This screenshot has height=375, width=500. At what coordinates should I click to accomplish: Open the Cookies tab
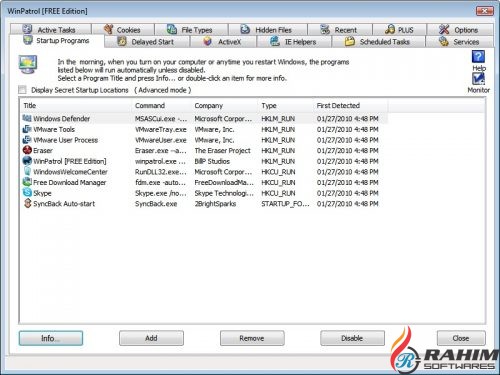point(123,29)
